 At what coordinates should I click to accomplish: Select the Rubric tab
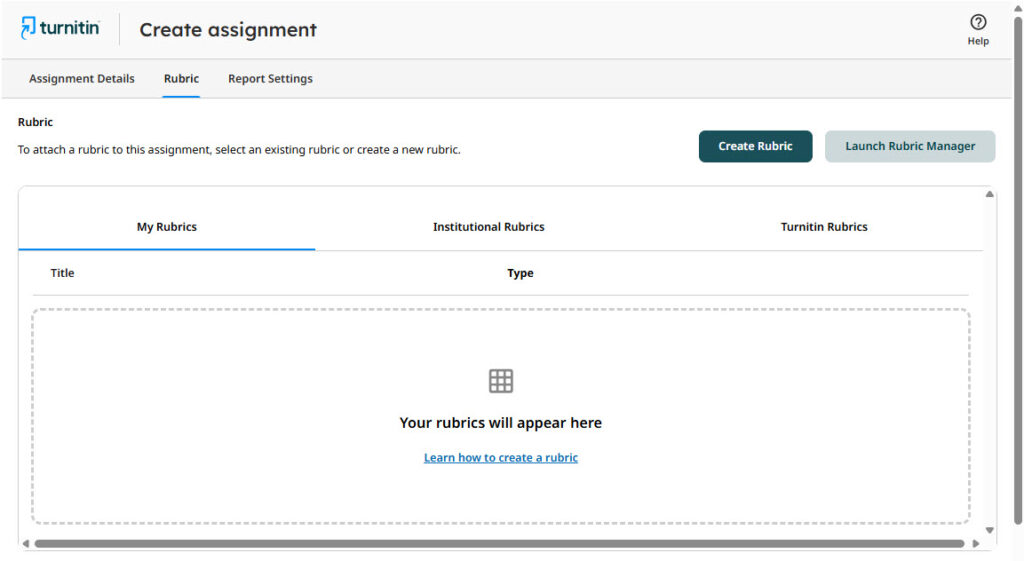coord(181,79)
